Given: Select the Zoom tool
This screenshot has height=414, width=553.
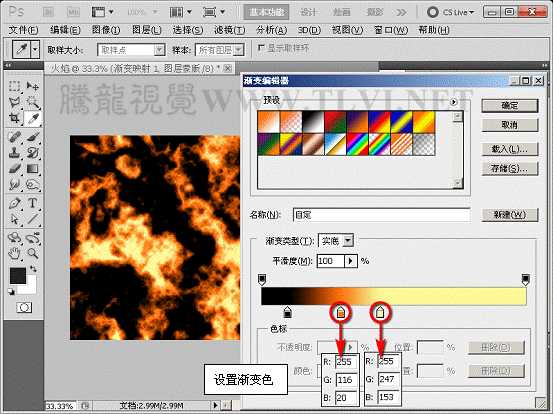Looking at the screenshot, I should 33,253.
